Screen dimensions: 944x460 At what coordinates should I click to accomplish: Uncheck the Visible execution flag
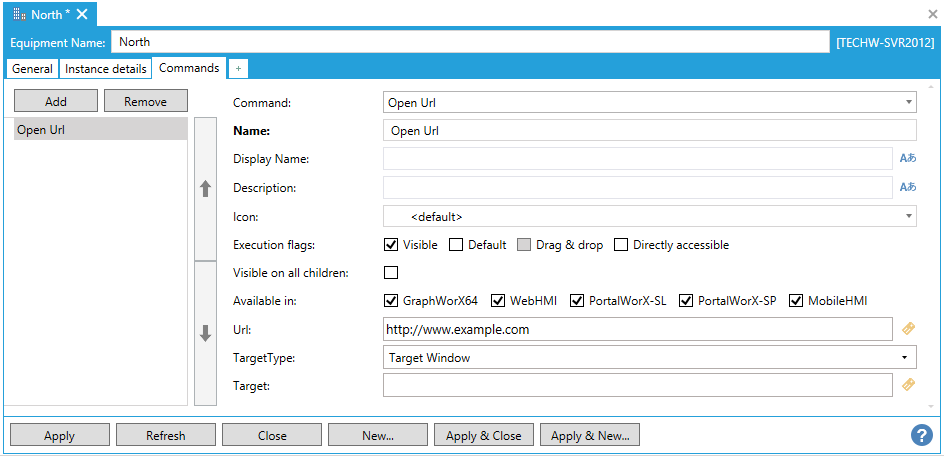[391, 245]
